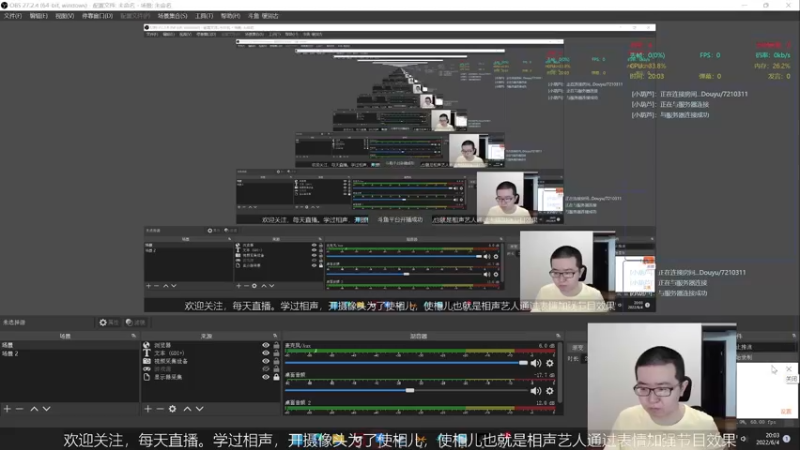Open the 停靠窗口(D) menu
Screen dimensions: 800x450
click(97, 16)
